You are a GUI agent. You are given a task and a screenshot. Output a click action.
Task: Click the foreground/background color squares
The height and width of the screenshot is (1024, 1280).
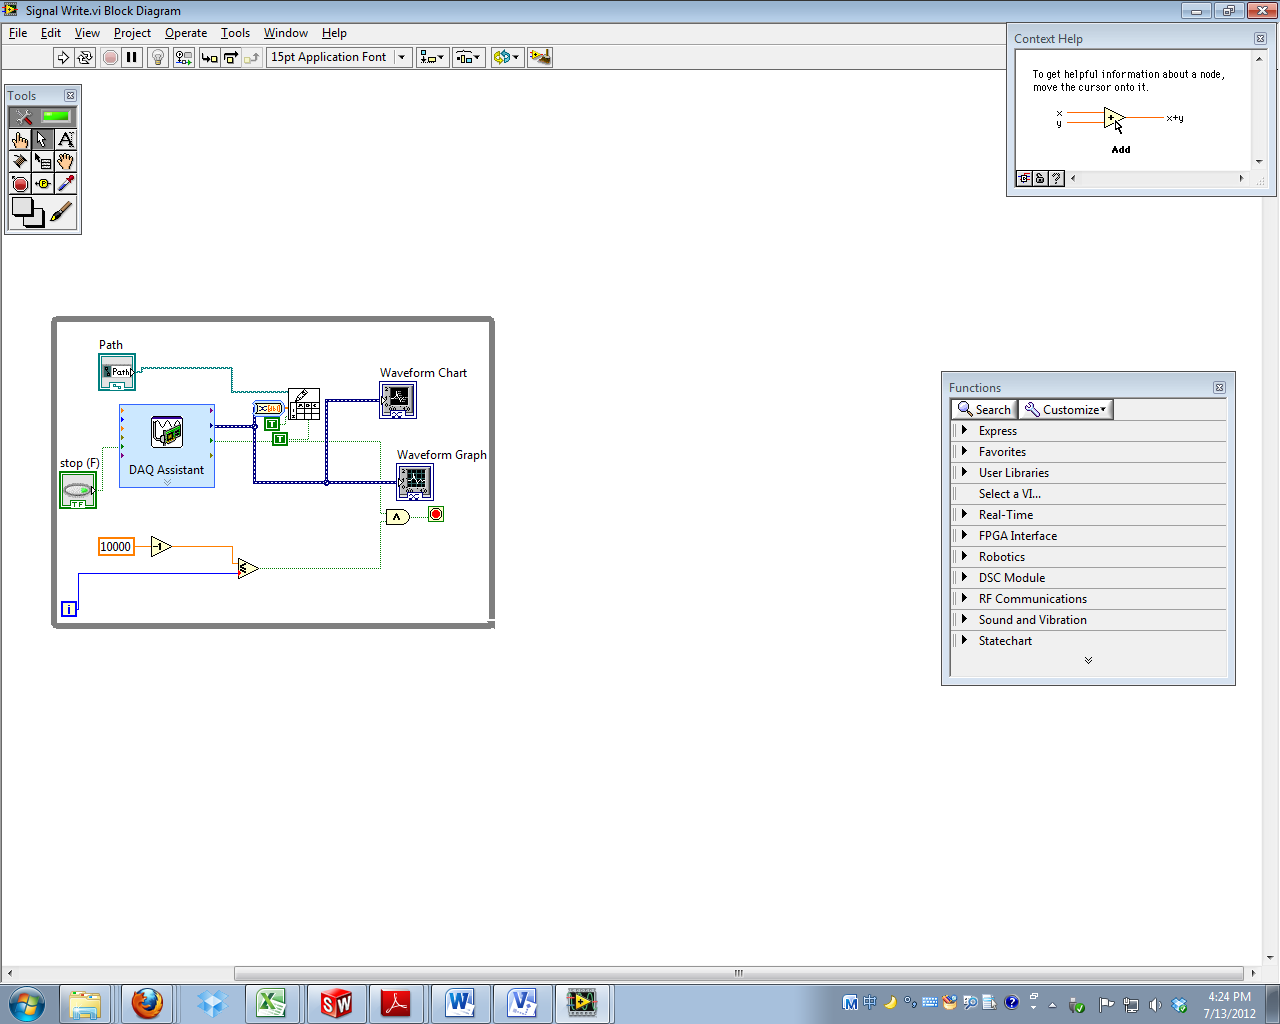(28, 212)
